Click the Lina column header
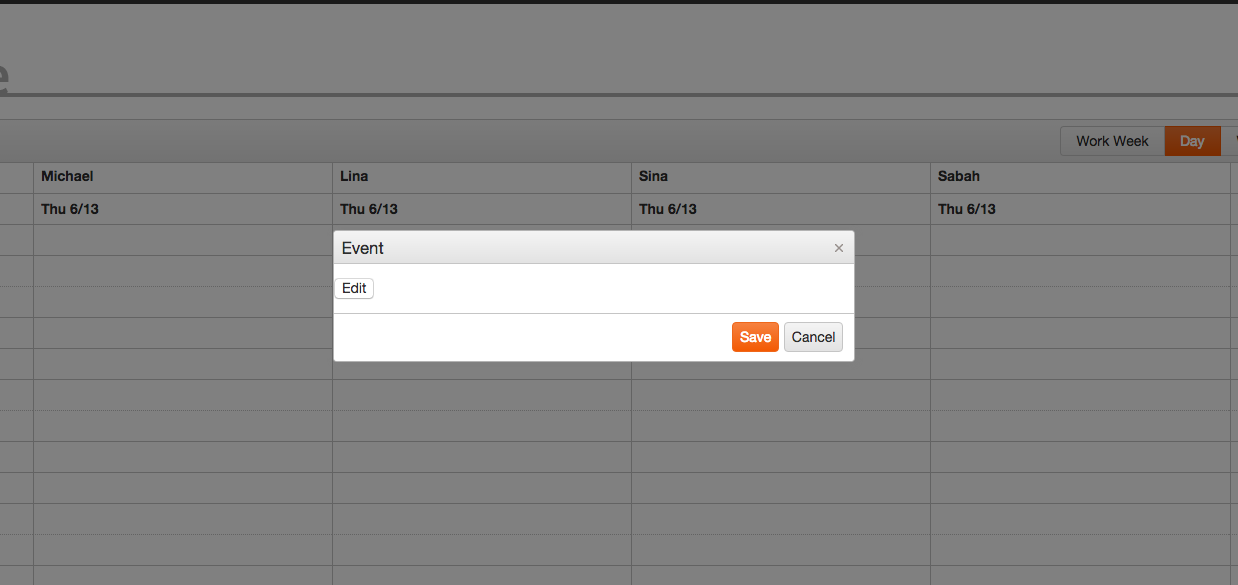Image resolution: width=1238 pixels, height=585 pixels. pyautogui.click(x=354, y=176)
